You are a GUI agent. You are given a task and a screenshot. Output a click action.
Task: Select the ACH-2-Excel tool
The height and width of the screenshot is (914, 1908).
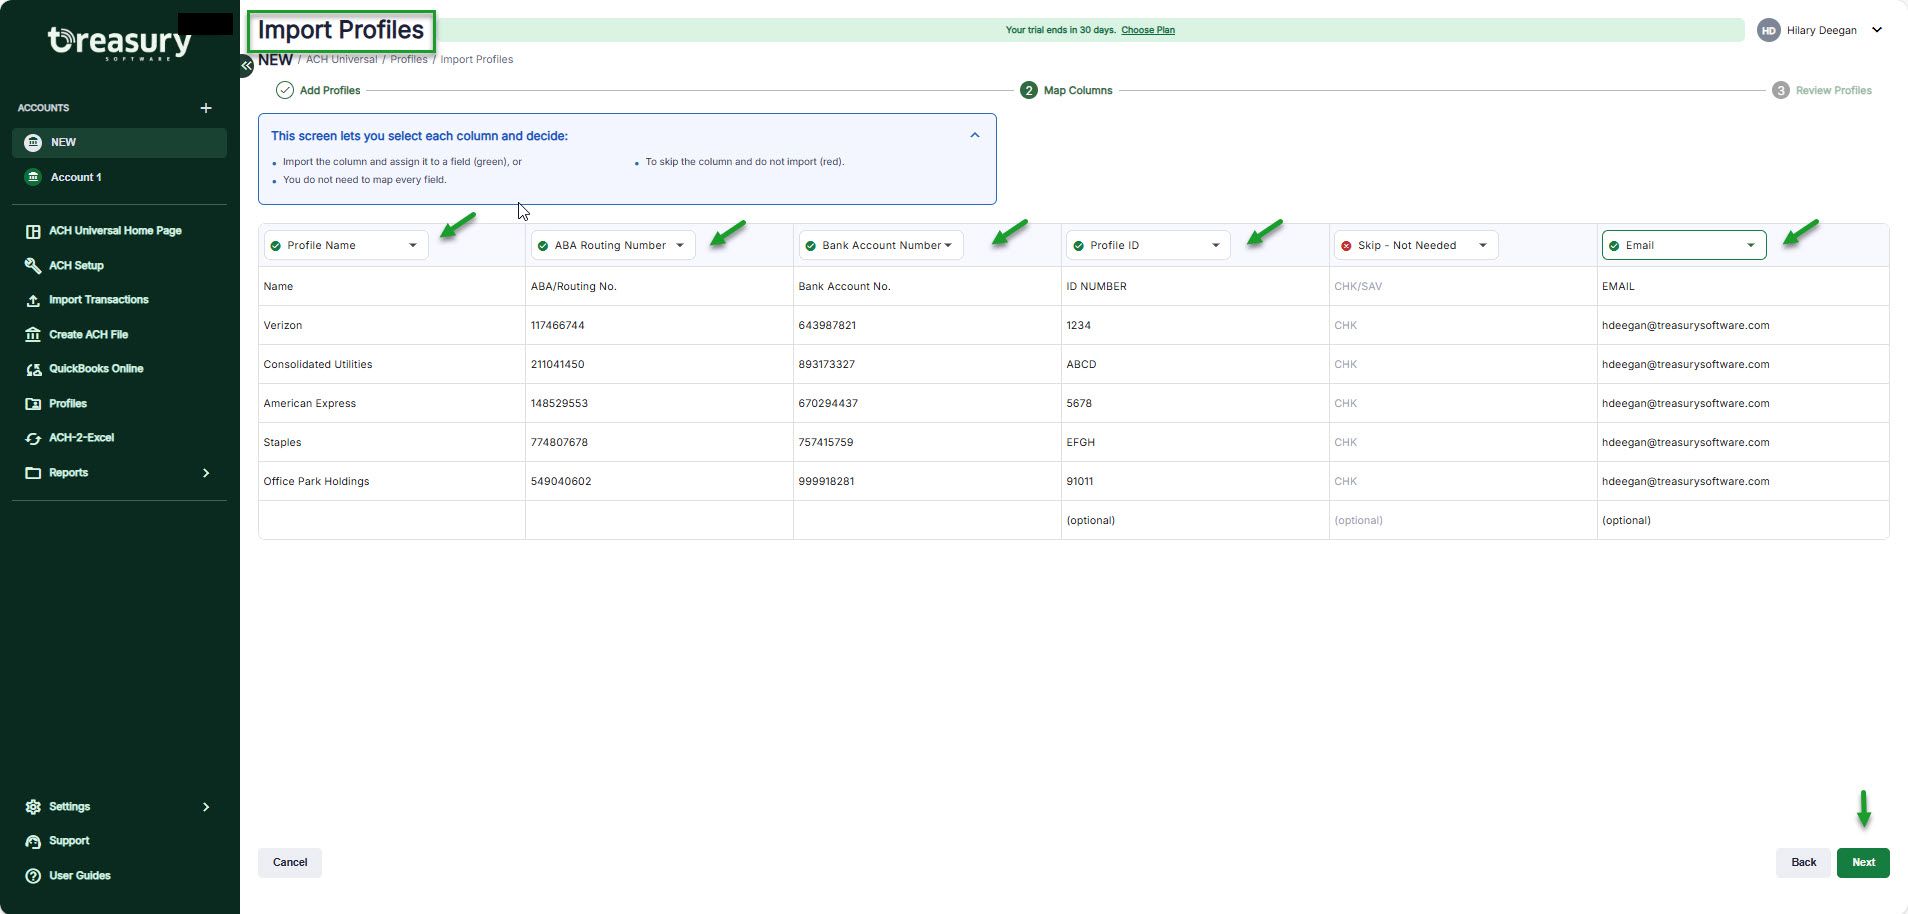click(x=80, y=437)
